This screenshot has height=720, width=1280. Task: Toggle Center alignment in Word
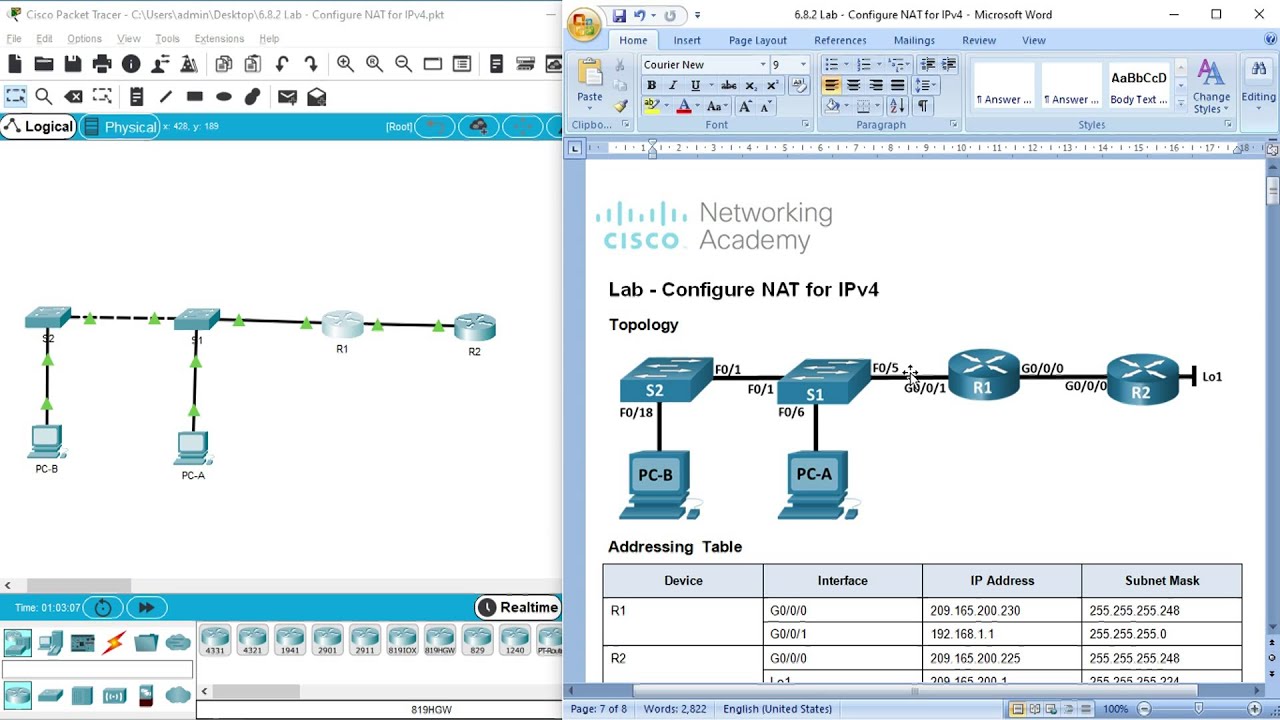pos(854,86)
